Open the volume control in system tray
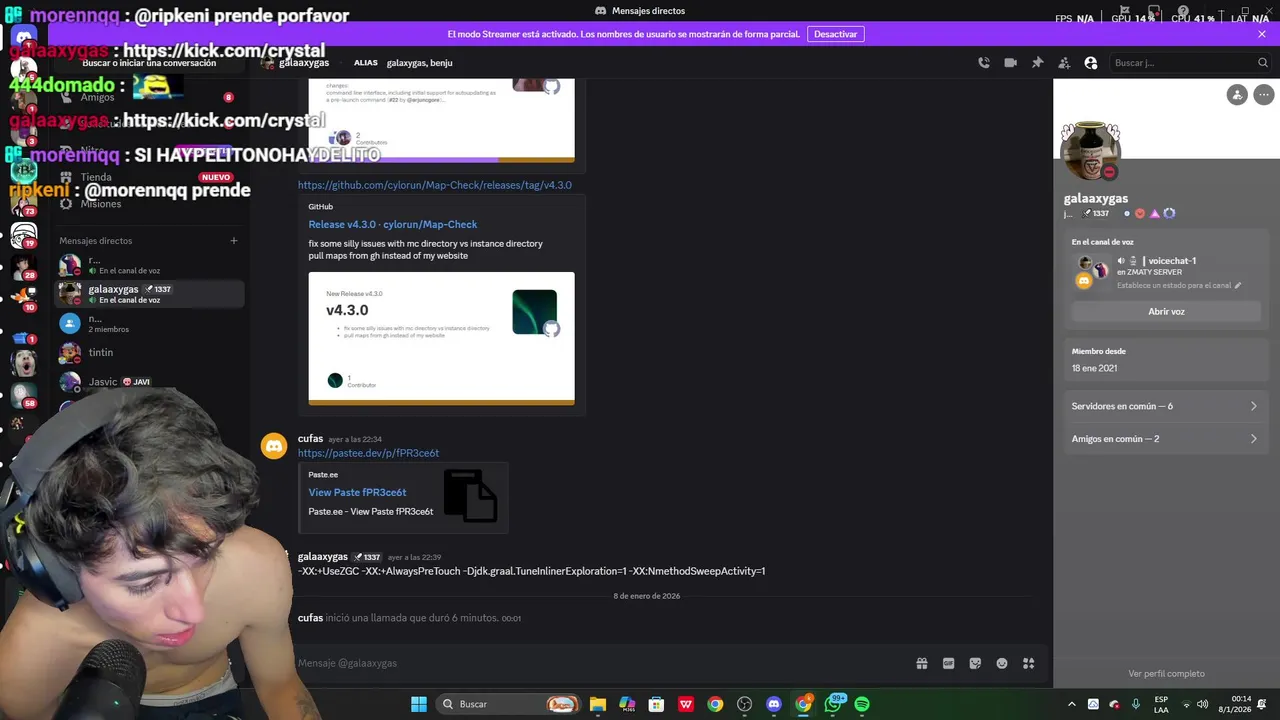 pos(1203,704)
